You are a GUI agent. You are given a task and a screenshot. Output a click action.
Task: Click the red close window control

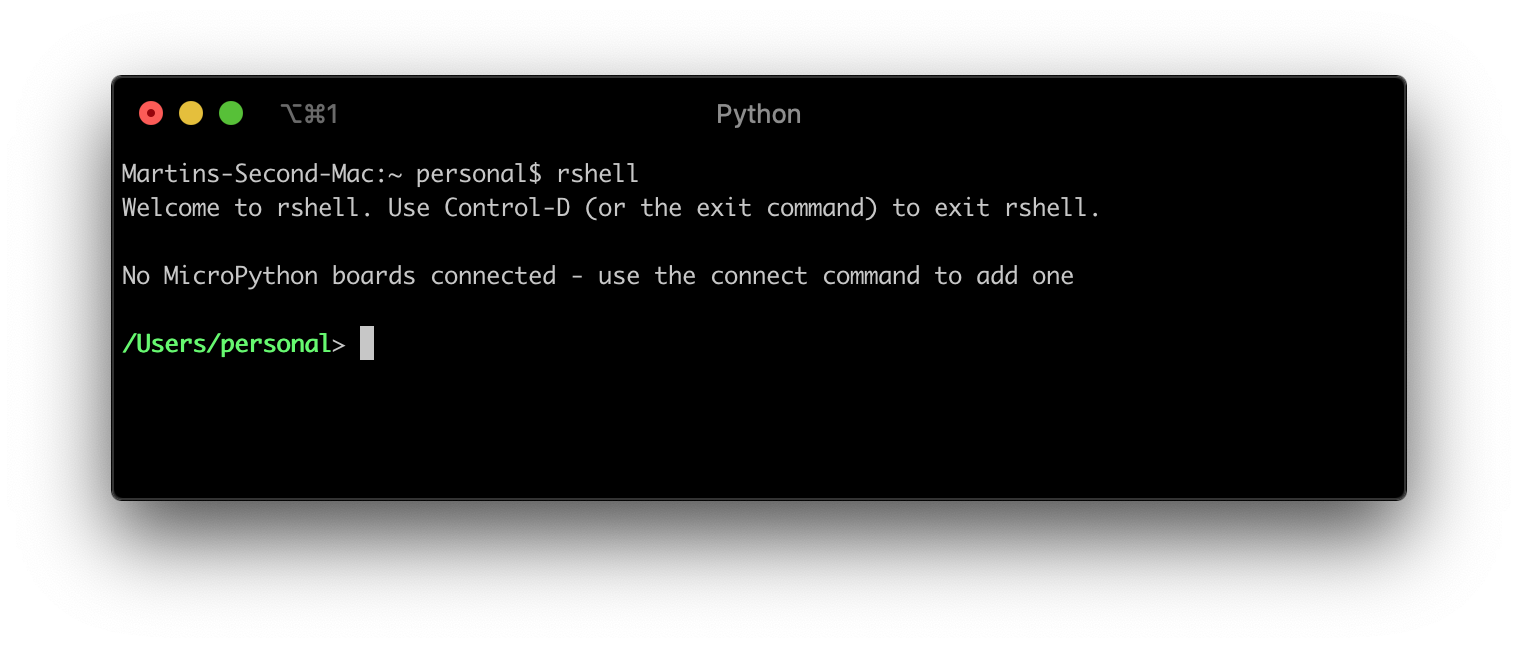(x=150, y=112)
